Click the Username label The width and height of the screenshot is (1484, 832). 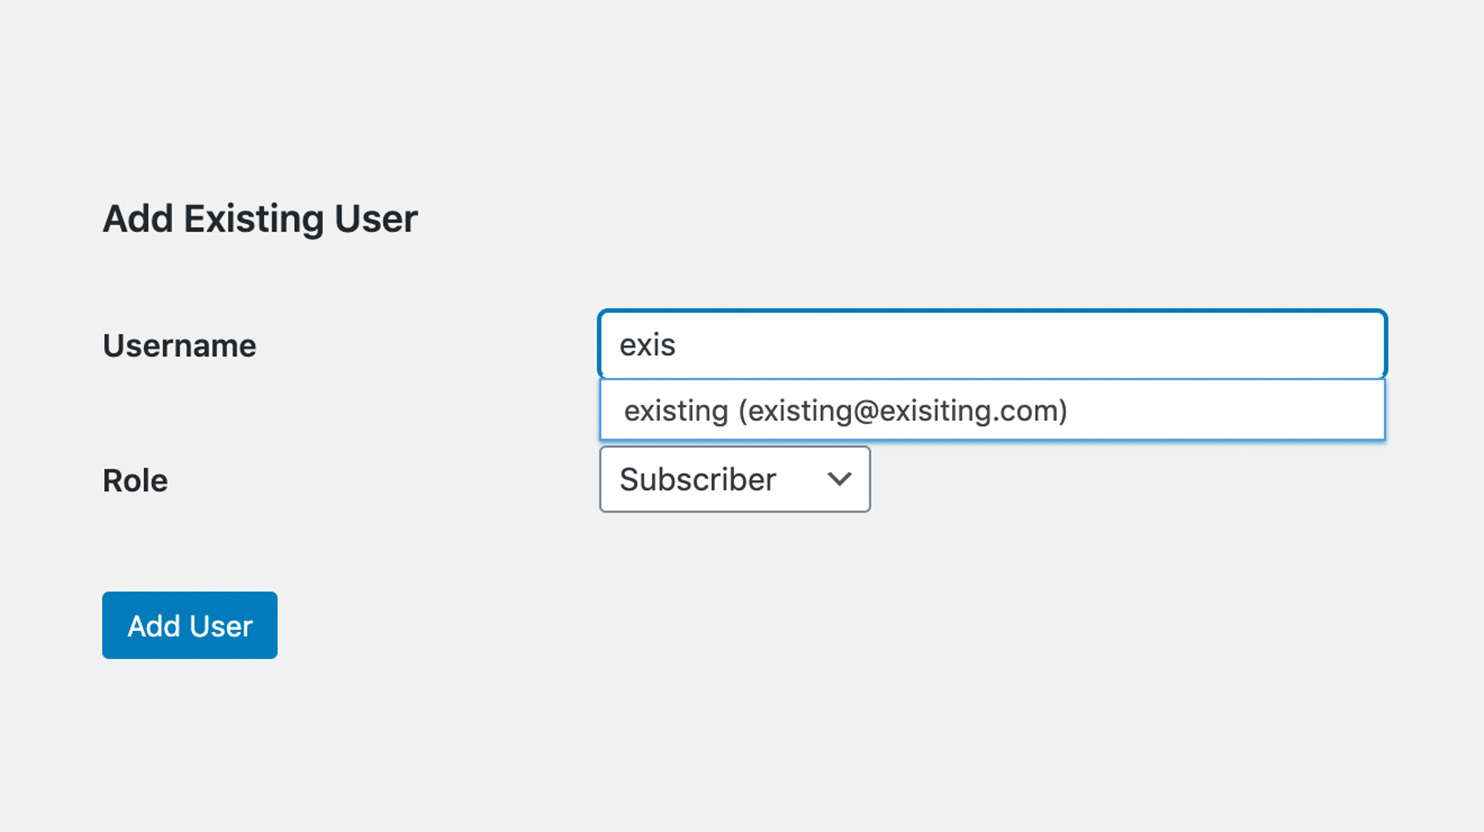pyautogui.click(x=179, y=345)
